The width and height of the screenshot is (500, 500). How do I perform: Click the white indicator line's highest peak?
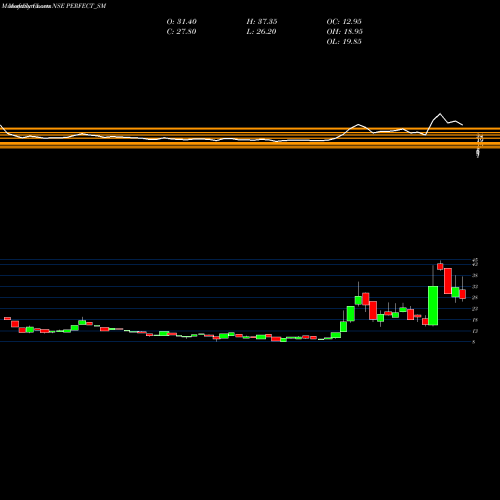tap(440, 114)
